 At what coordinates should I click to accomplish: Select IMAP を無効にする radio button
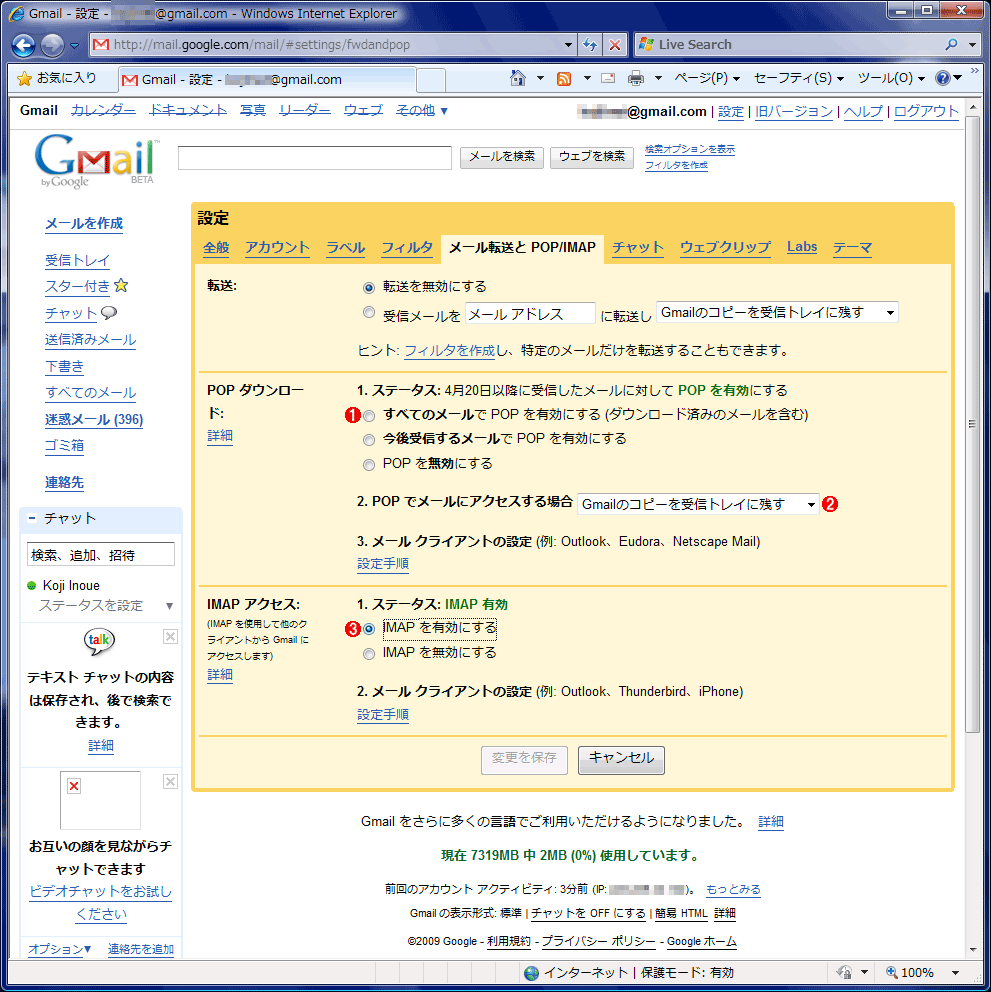(x=369, y=654)
